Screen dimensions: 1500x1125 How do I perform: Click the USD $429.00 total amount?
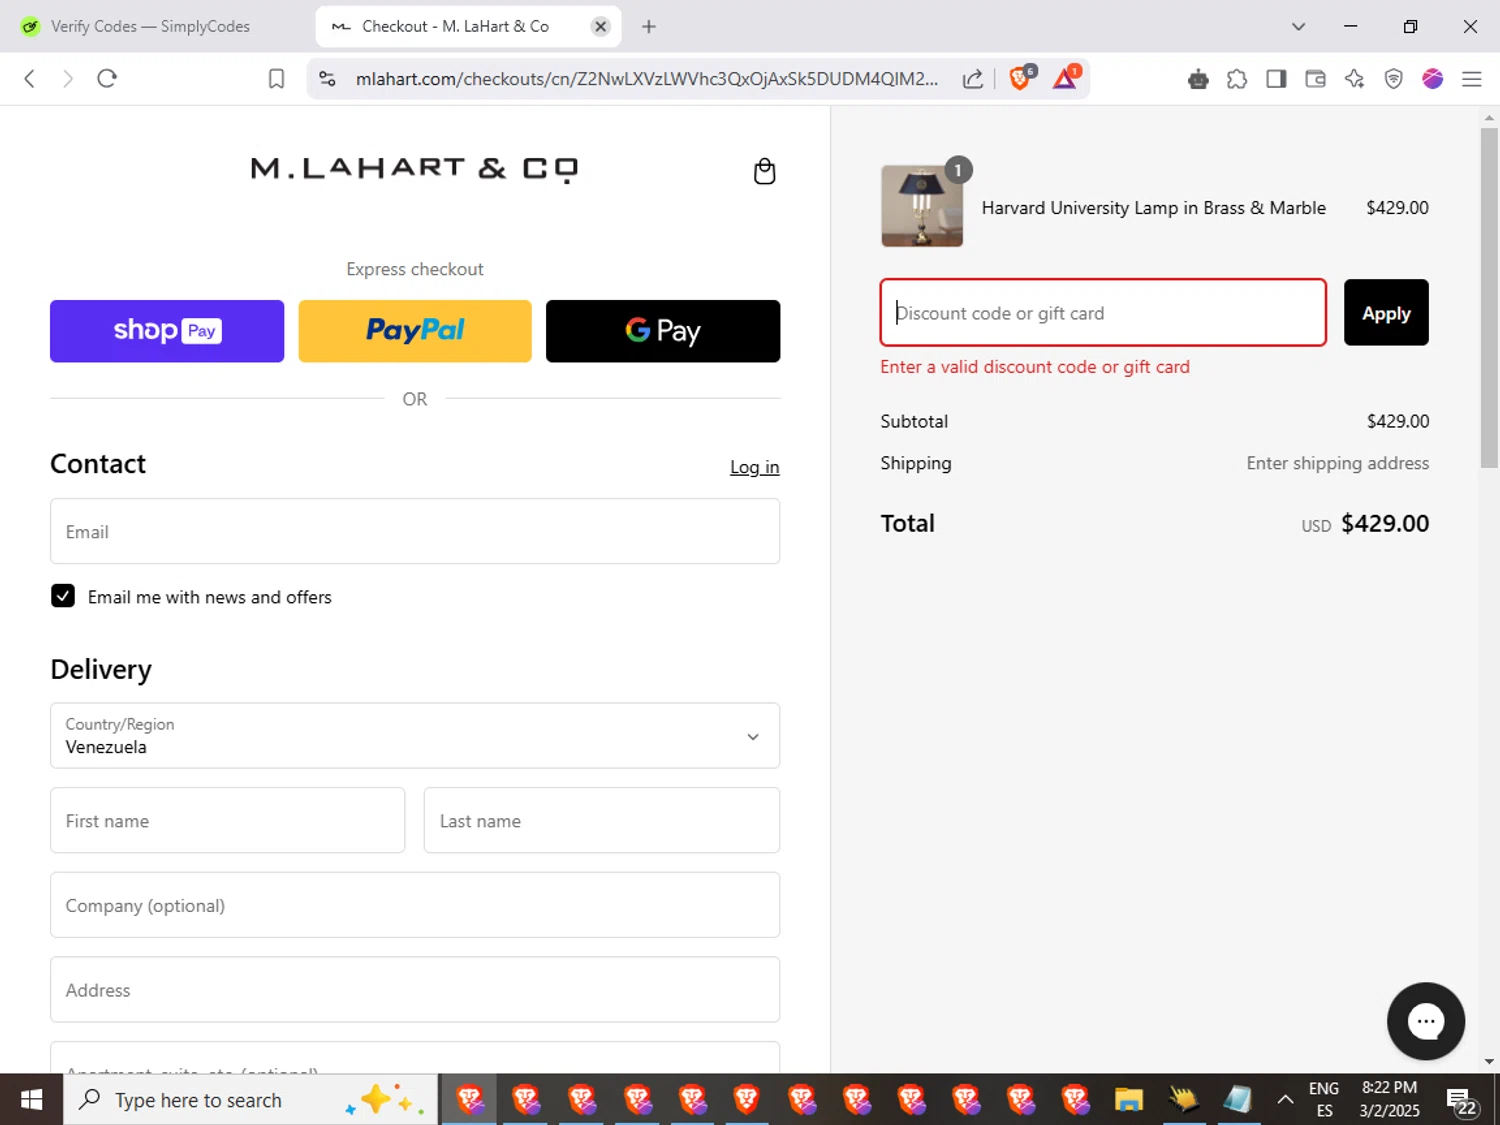pyautogui.click(x=1365, y=524)
